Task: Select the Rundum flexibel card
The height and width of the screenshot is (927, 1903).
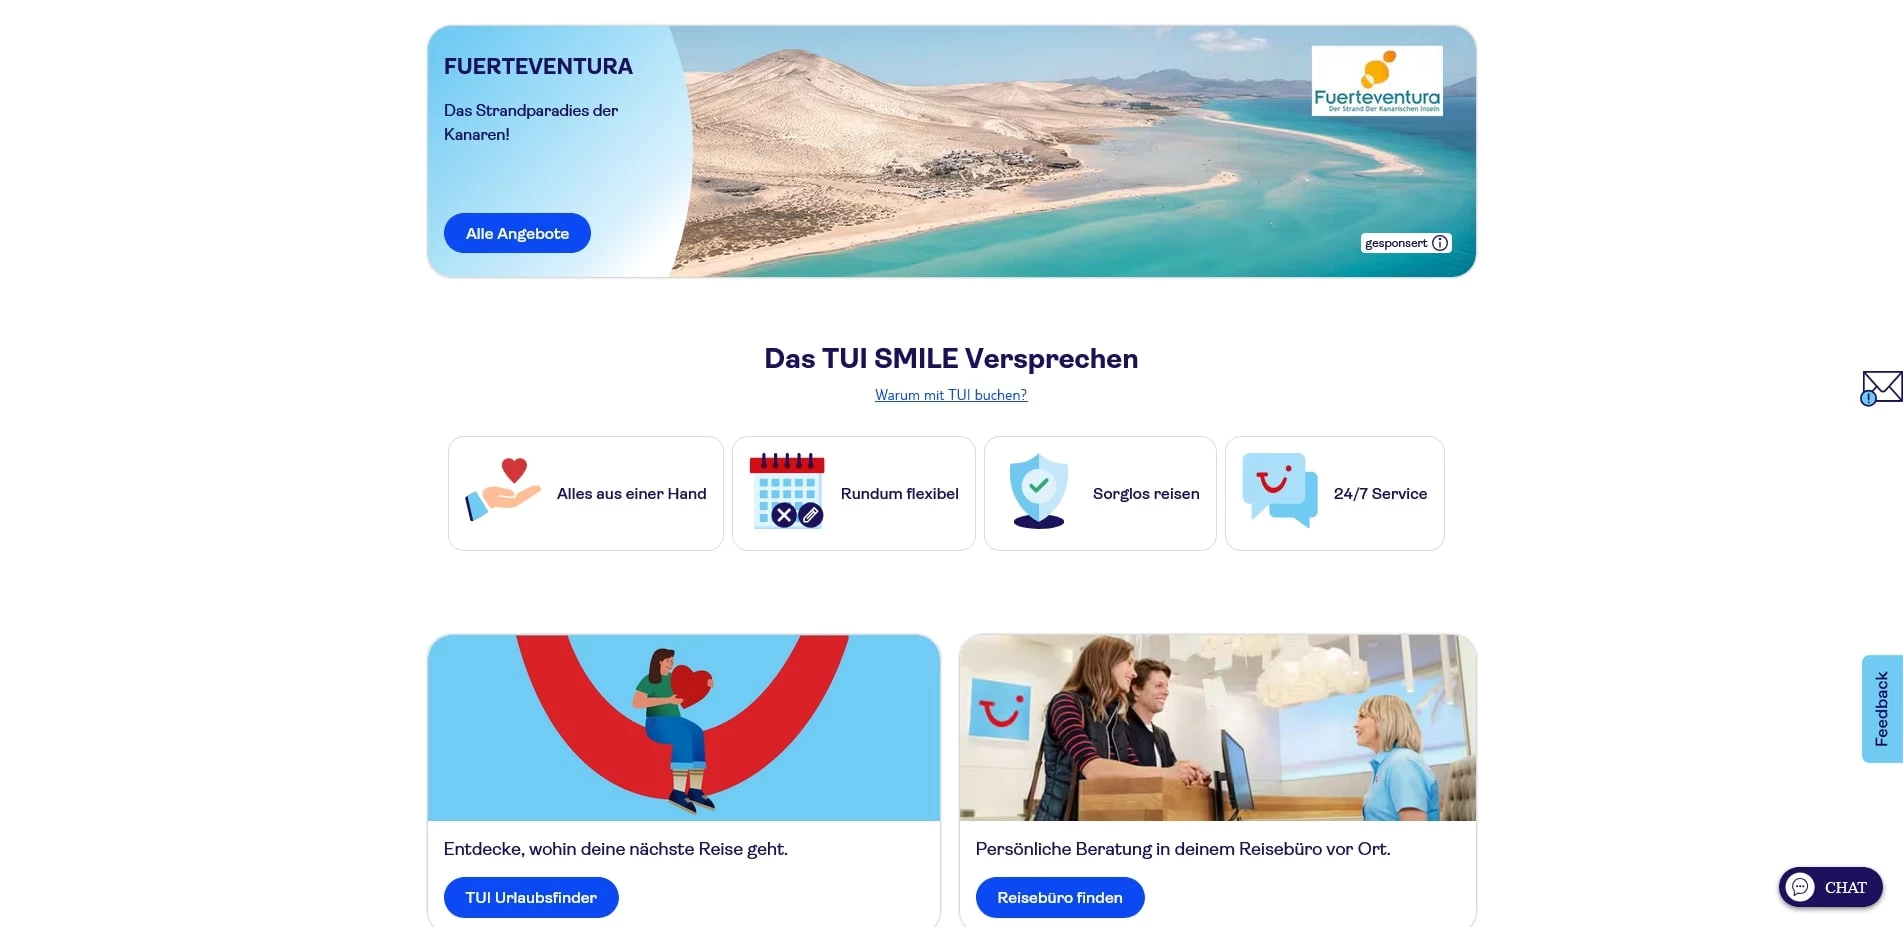Action: (x=854, y=493)
